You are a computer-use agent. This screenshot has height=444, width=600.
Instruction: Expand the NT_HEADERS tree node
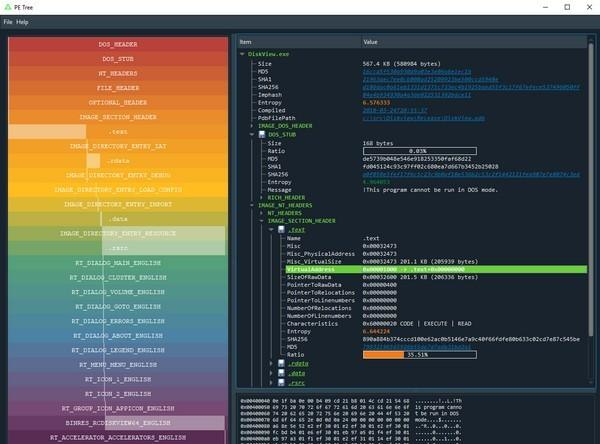click(x=259, y=211)
